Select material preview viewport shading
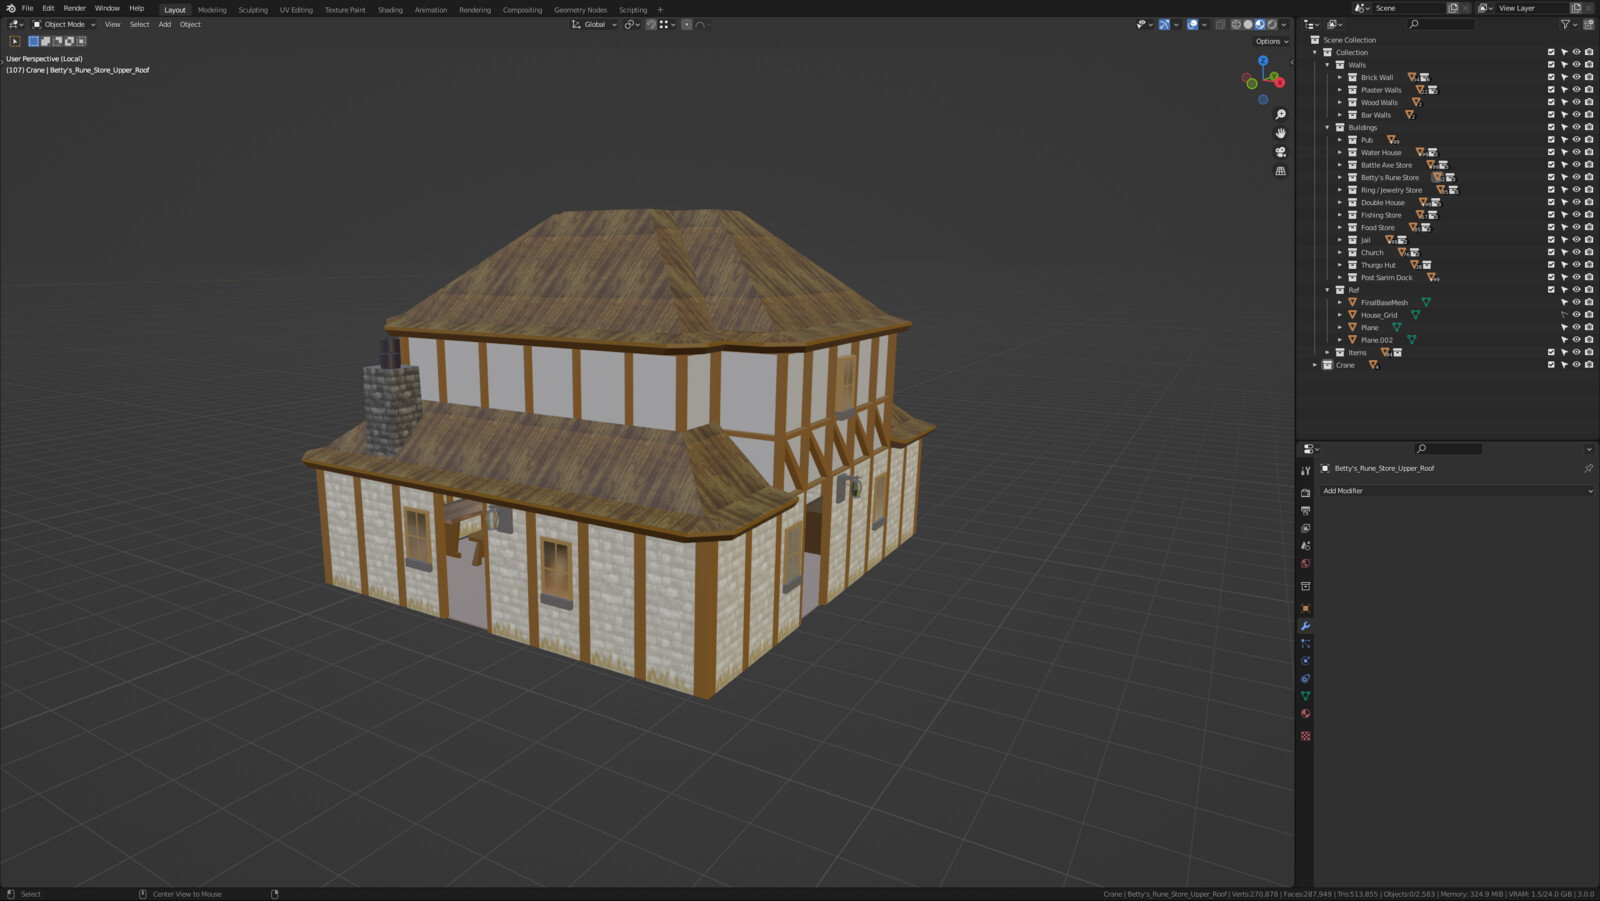Screen dimensions: 1600x901 [x=1260, y=24]
